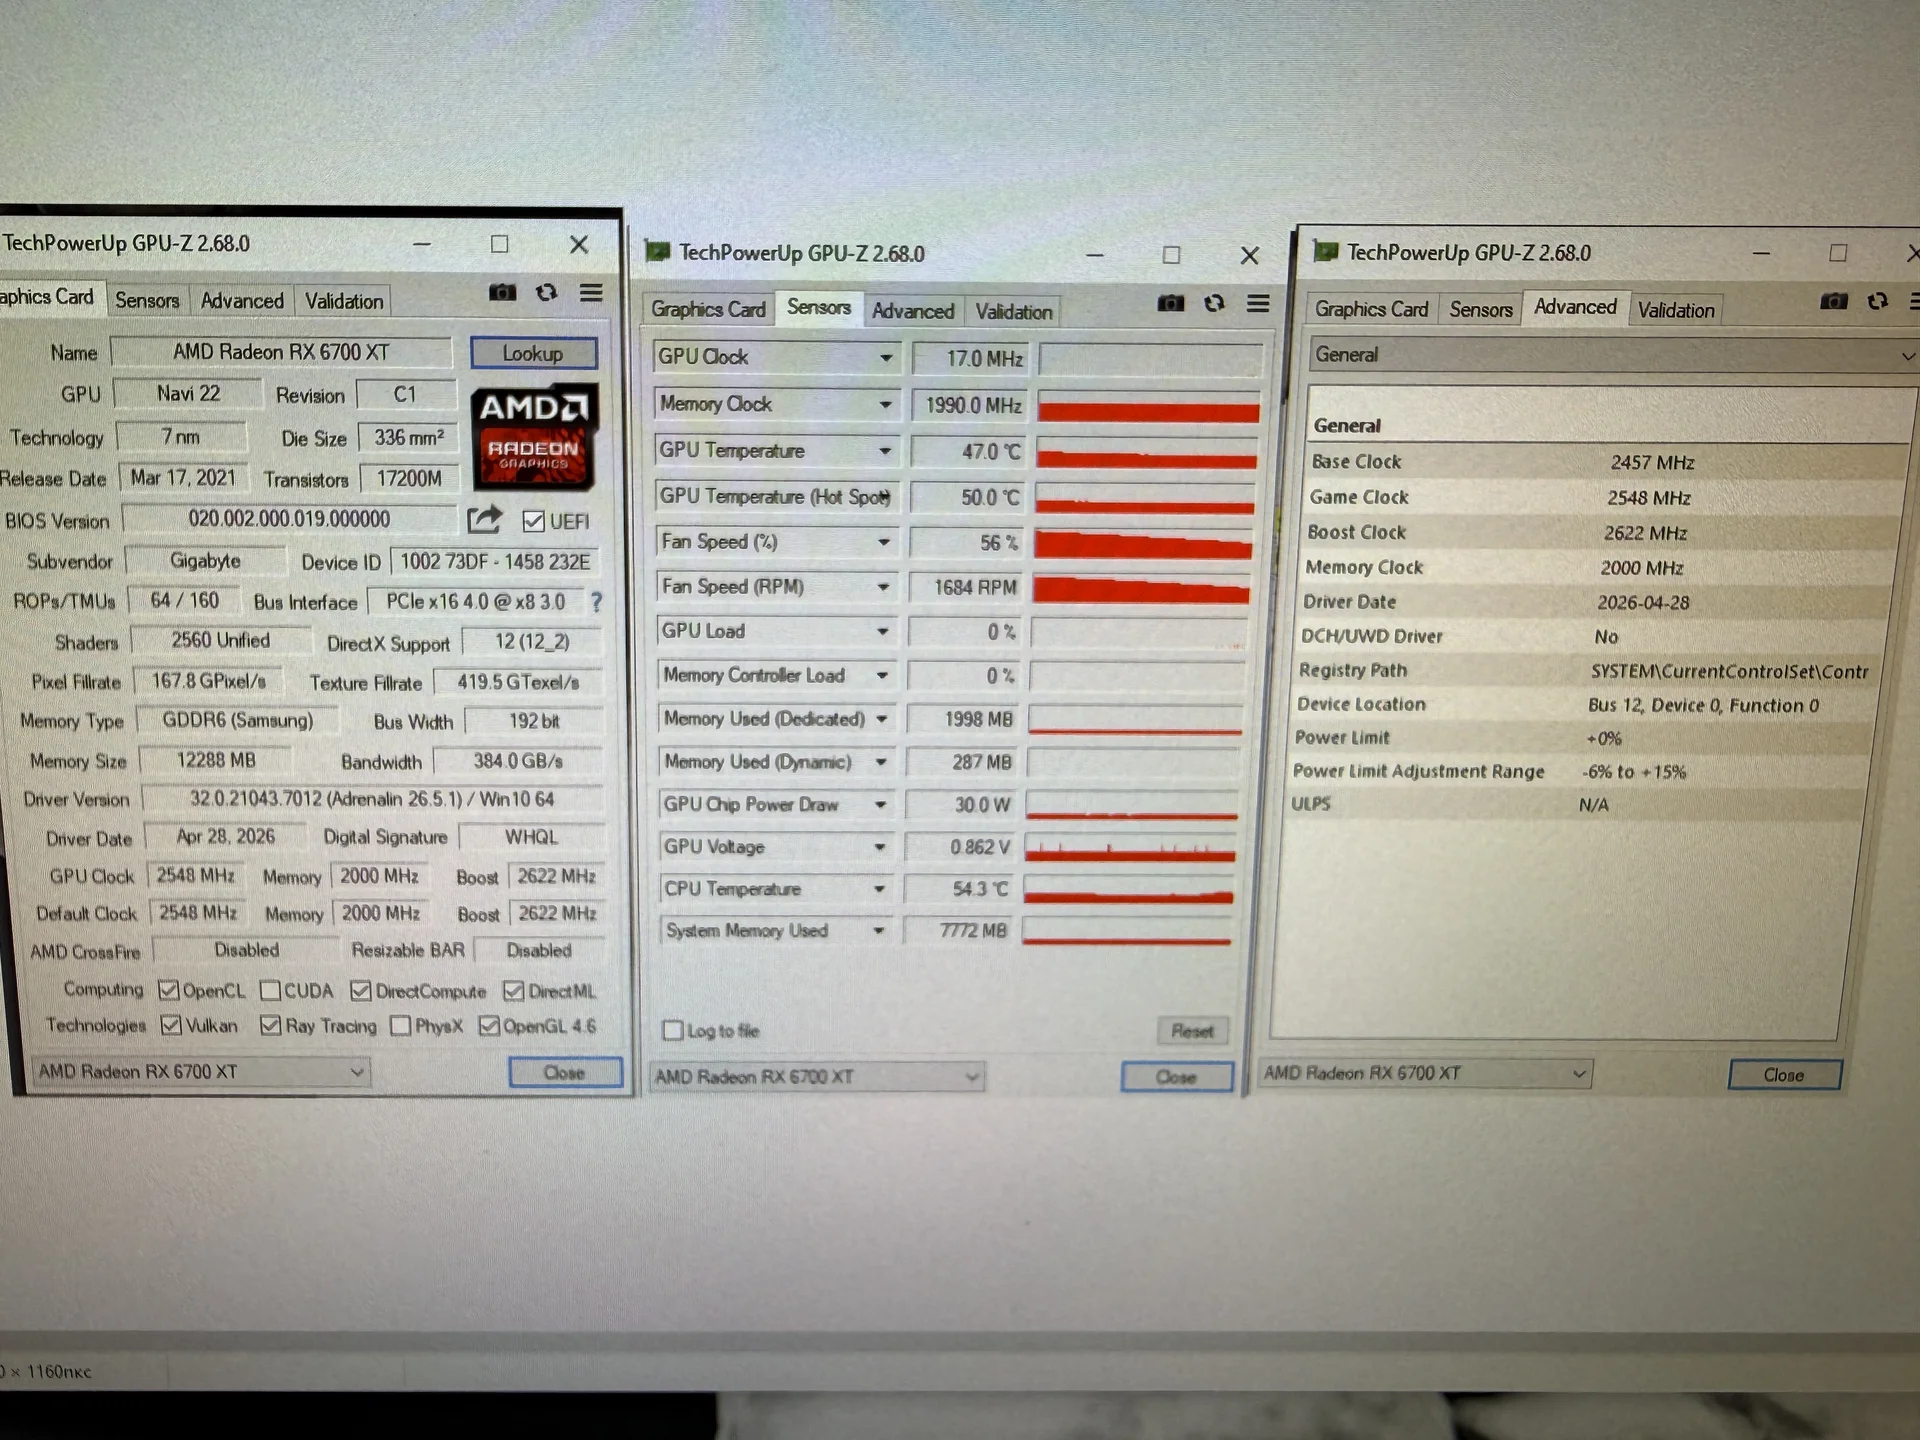Open the hamburger menu in the Sensors window

(x=1258, y=303)
